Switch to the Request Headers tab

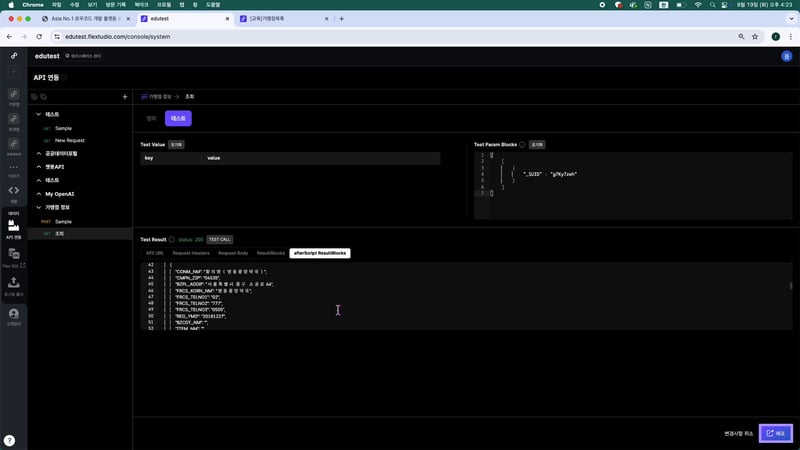(x=191, y=253)
